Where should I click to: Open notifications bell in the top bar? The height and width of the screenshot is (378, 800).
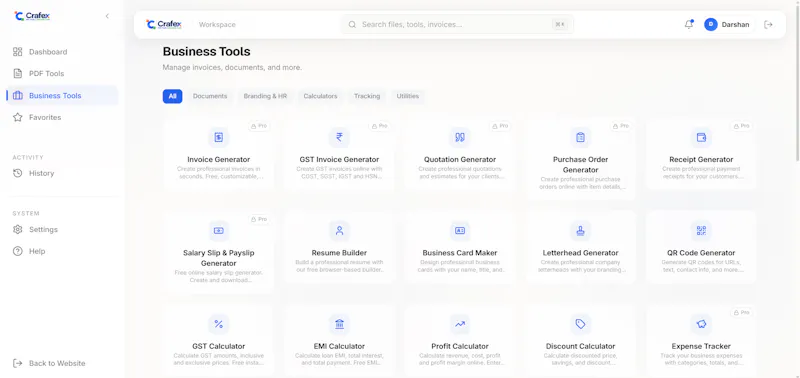[689, 24]
